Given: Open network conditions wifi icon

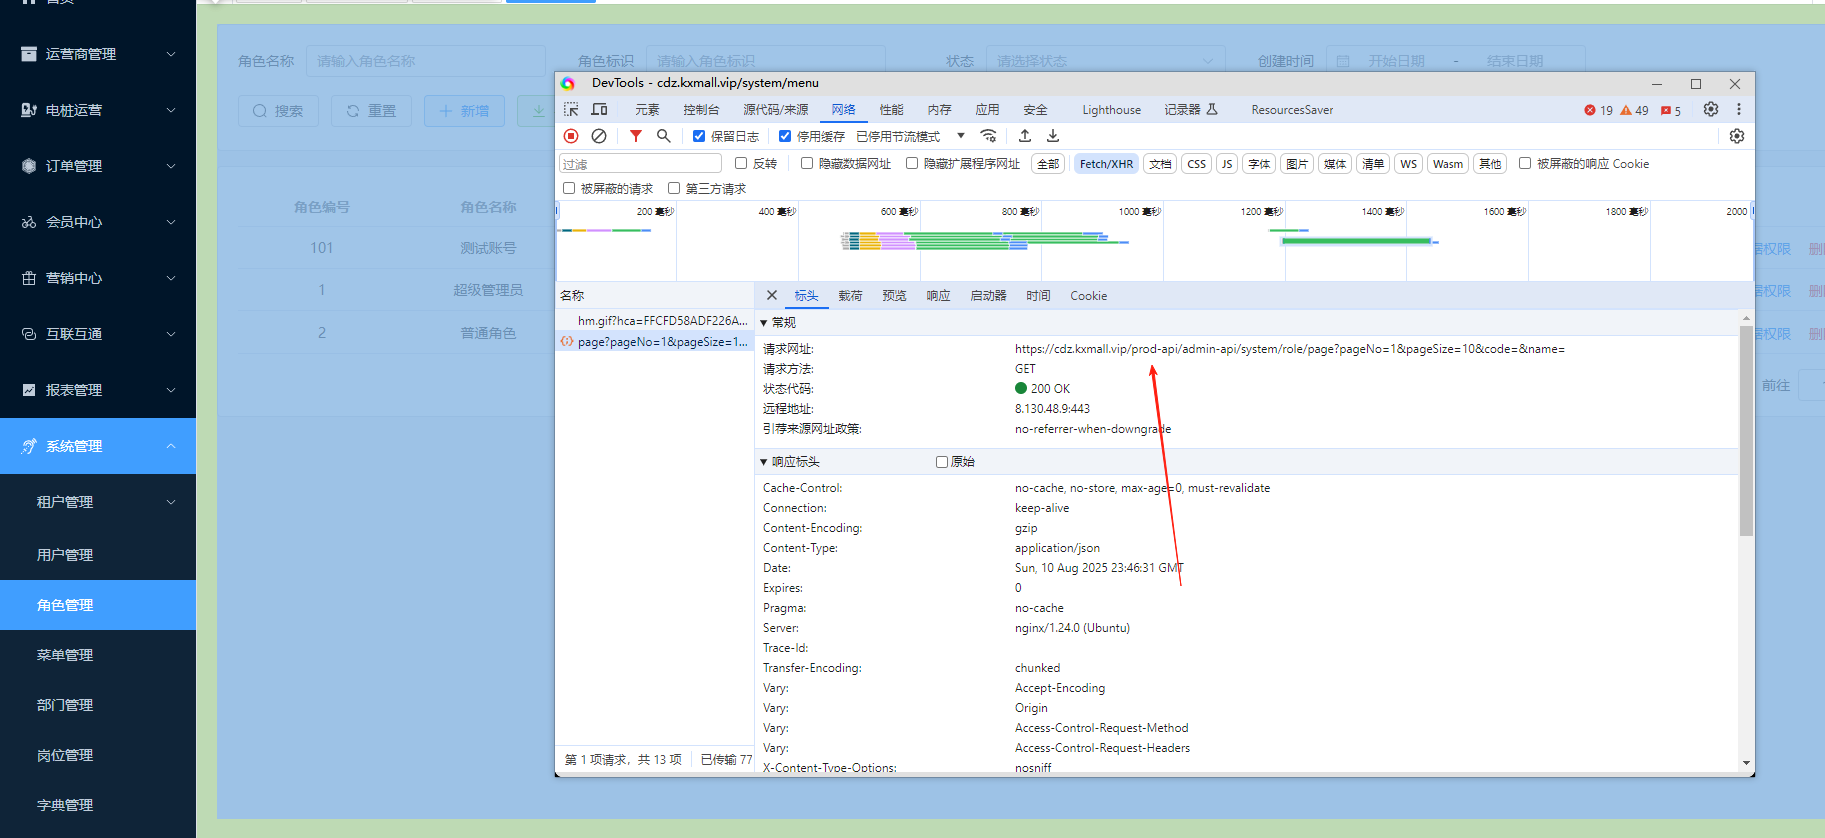Looking at the screenshot, I should point(988,136).
